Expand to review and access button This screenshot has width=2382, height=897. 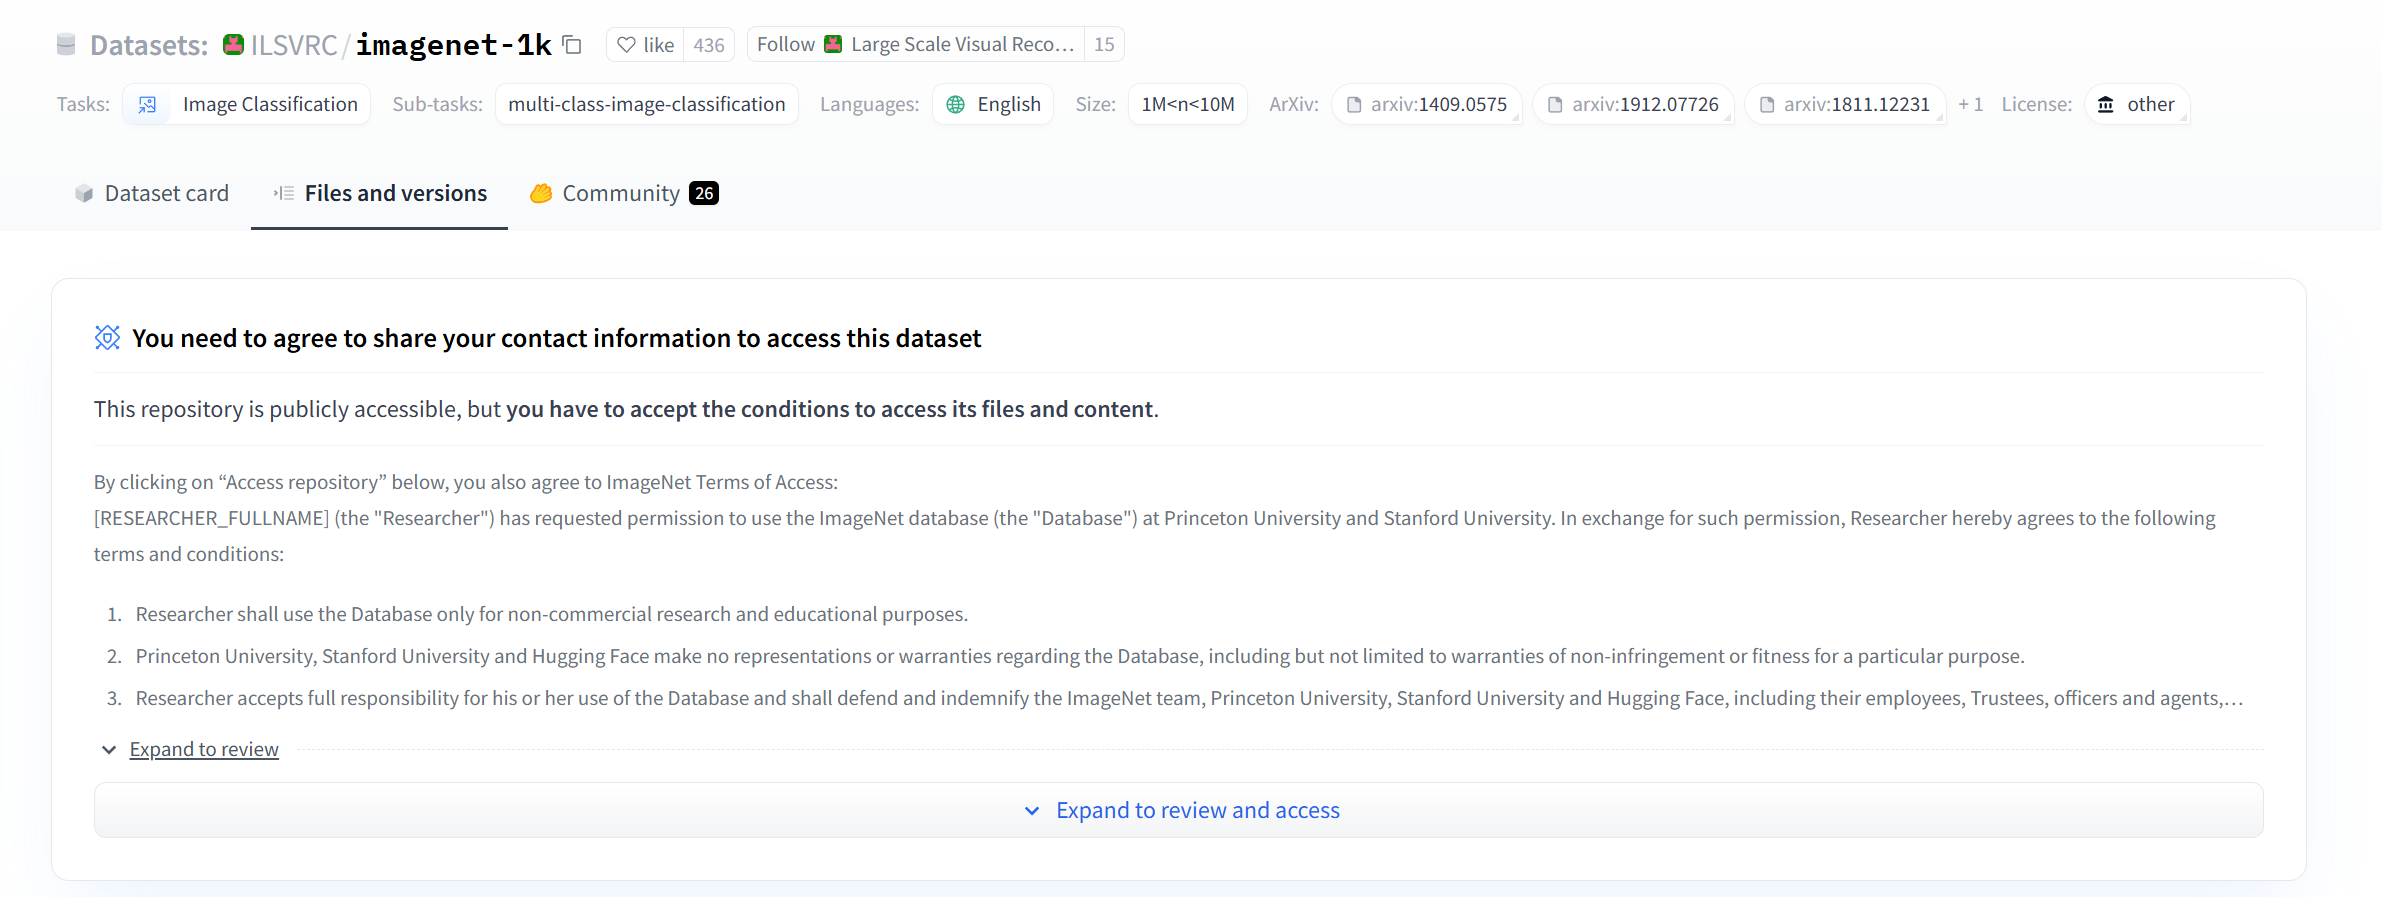(x=1178, y=810)
